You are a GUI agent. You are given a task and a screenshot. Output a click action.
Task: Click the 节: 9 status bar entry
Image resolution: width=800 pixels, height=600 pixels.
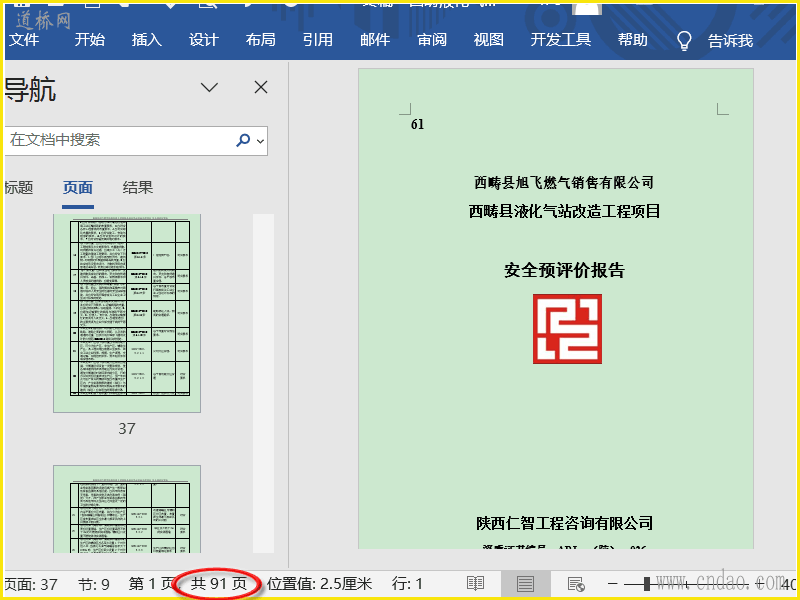(x=94, y=584)
